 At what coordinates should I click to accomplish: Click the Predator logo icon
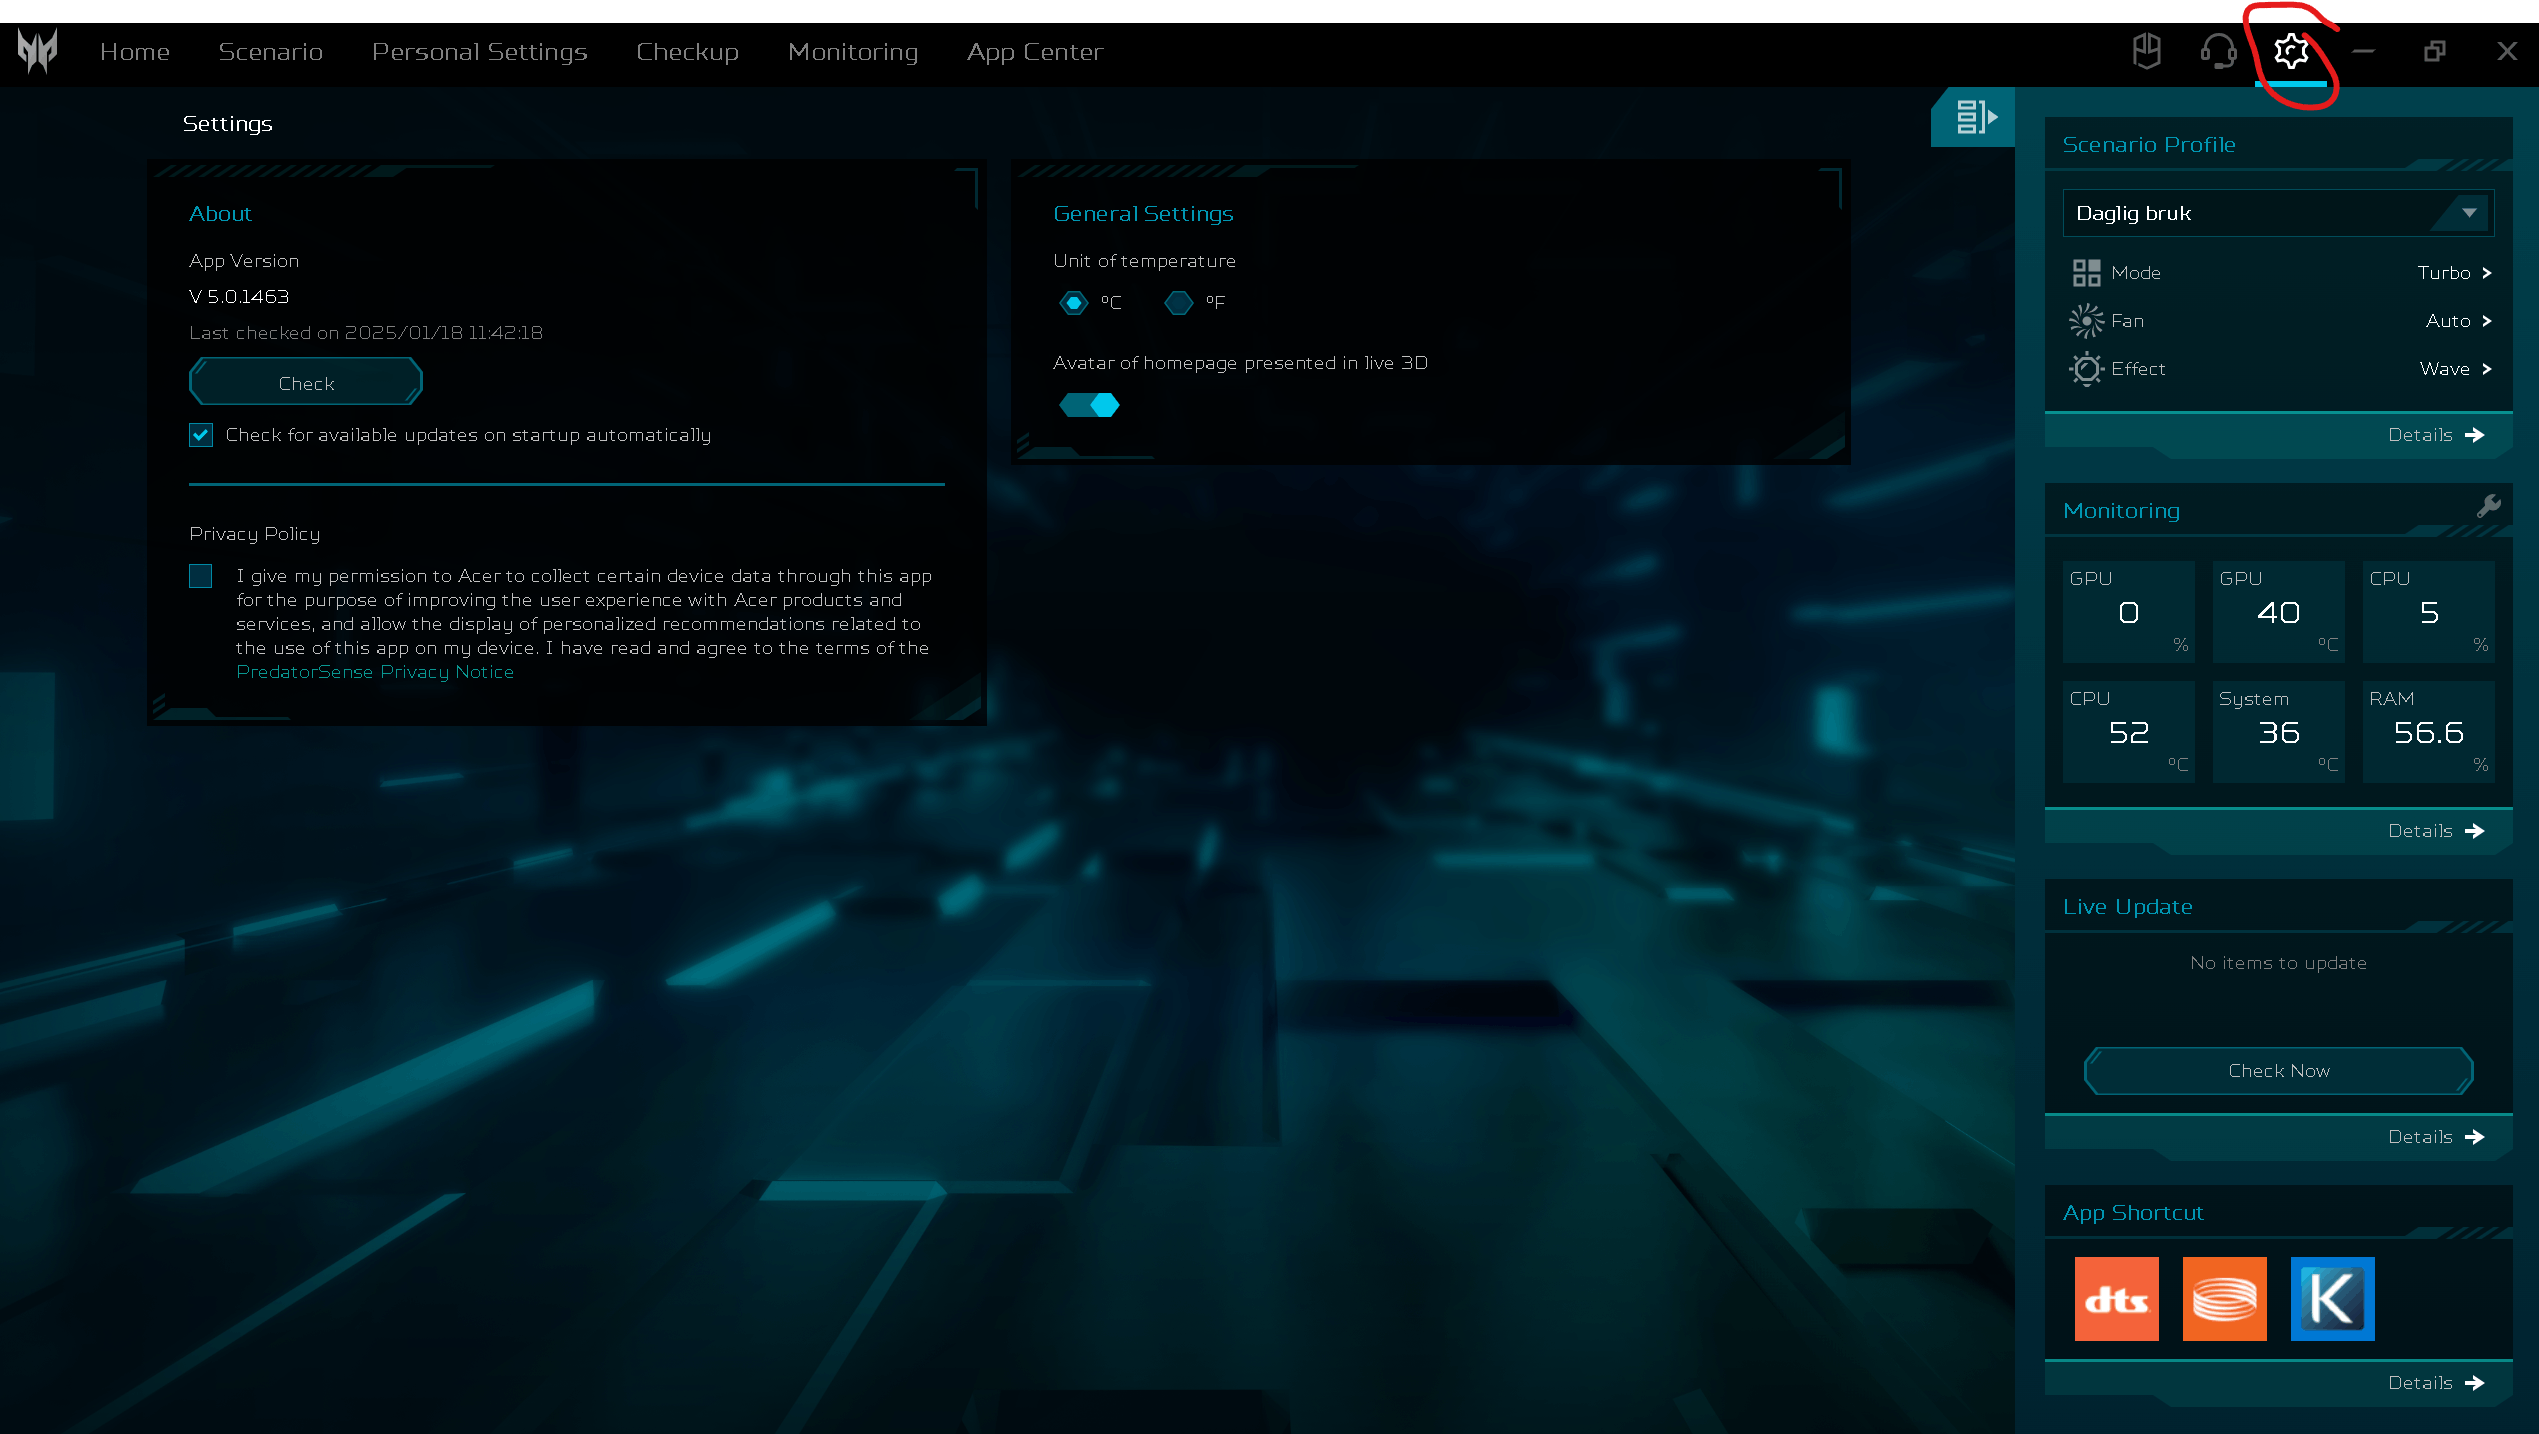38,51
